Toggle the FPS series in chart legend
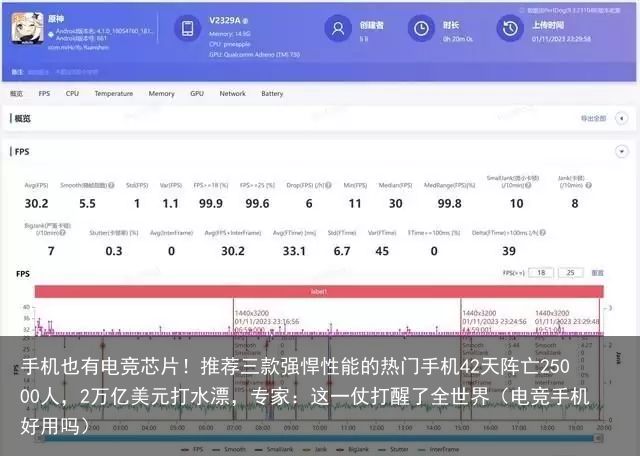 192,449
